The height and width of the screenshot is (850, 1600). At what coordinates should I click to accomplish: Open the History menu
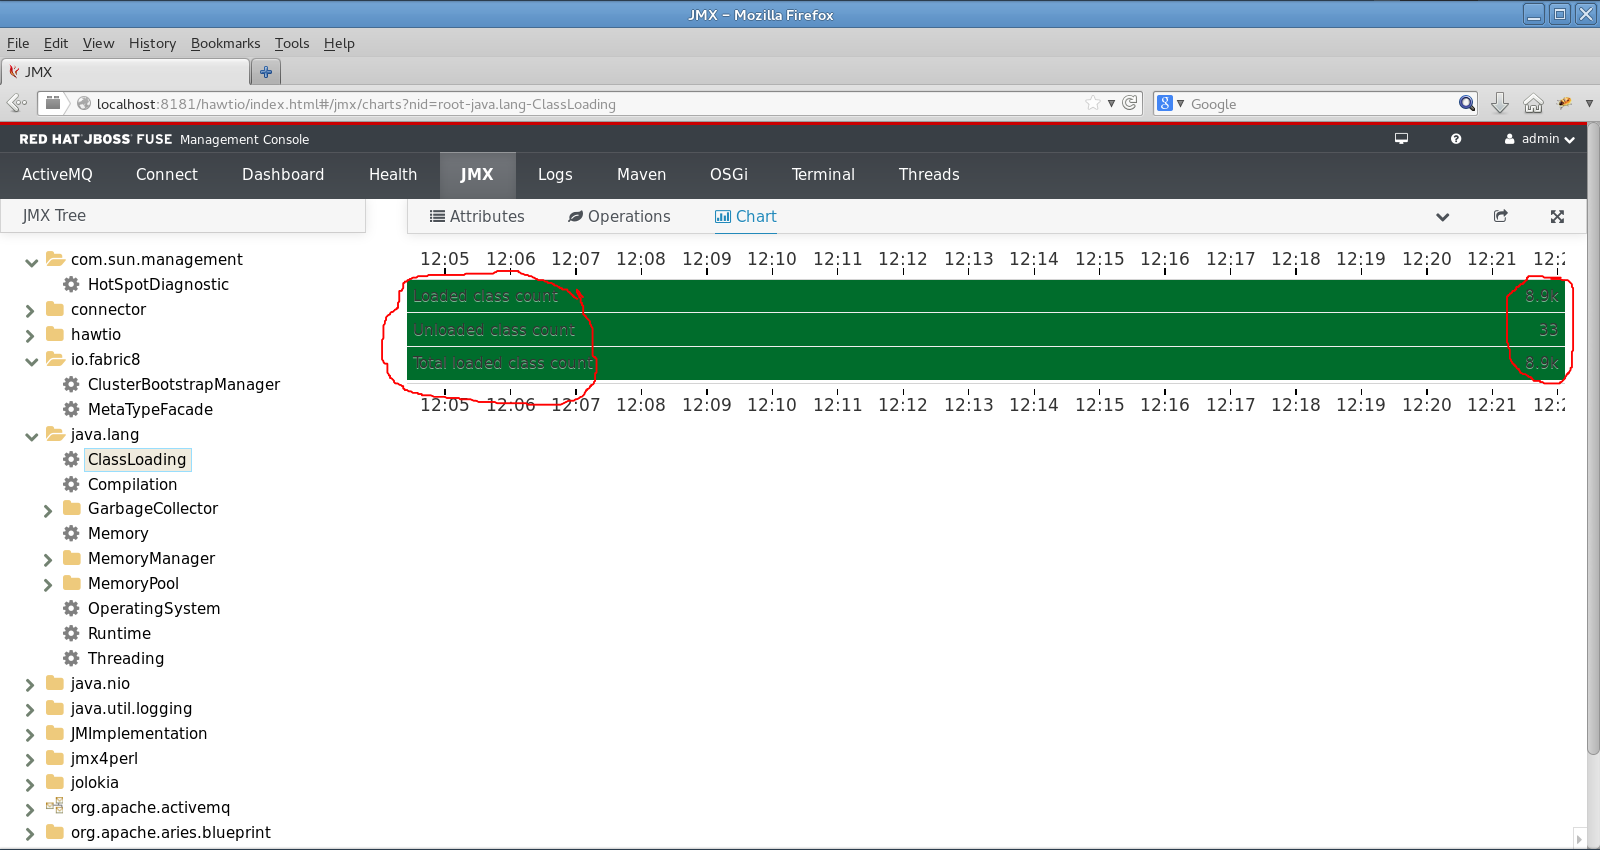pyautogui.click(x=152, y=43)
